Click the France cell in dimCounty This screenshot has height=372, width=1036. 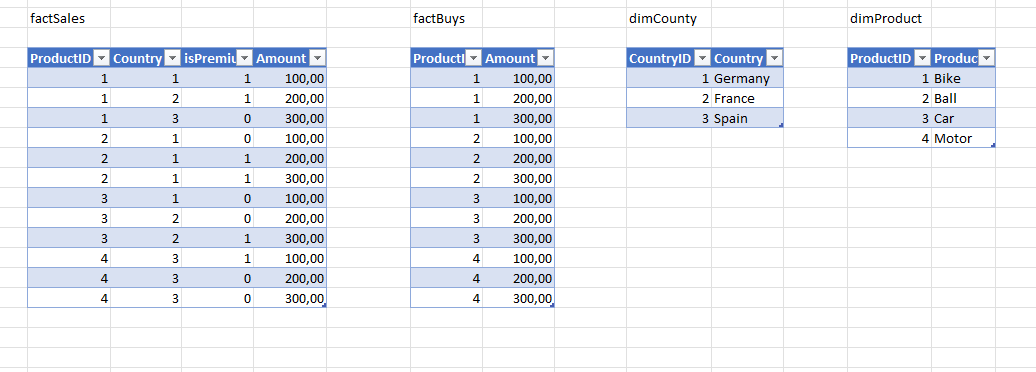747,98
